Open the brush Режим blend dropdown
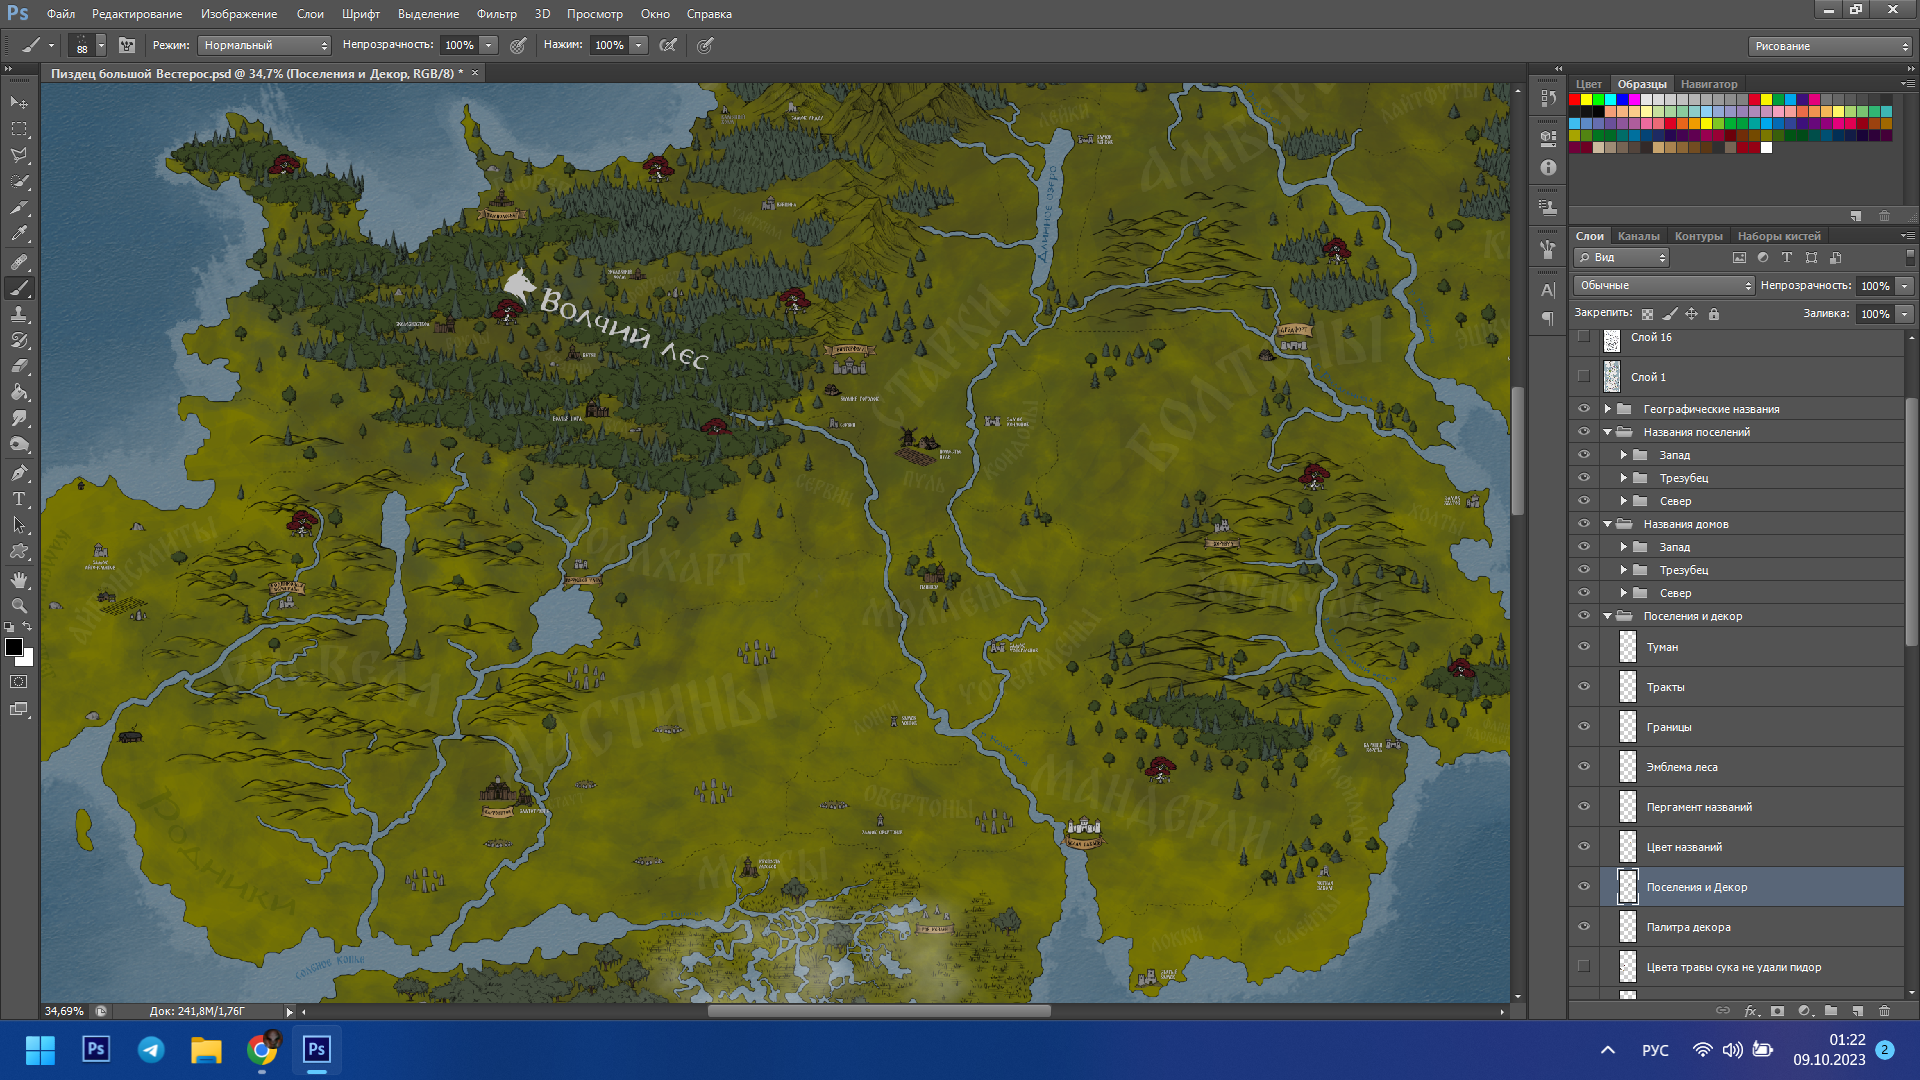Screen dimensions: 1920x1080 (x=265, y=45)
